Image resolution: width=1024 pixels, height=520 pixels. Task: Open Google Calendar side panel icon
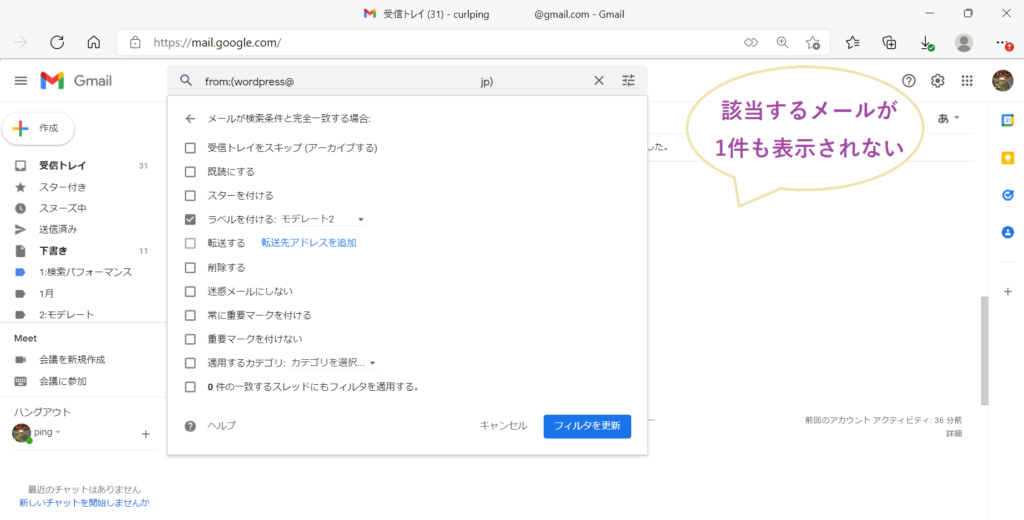click(x=1008, y=120)
